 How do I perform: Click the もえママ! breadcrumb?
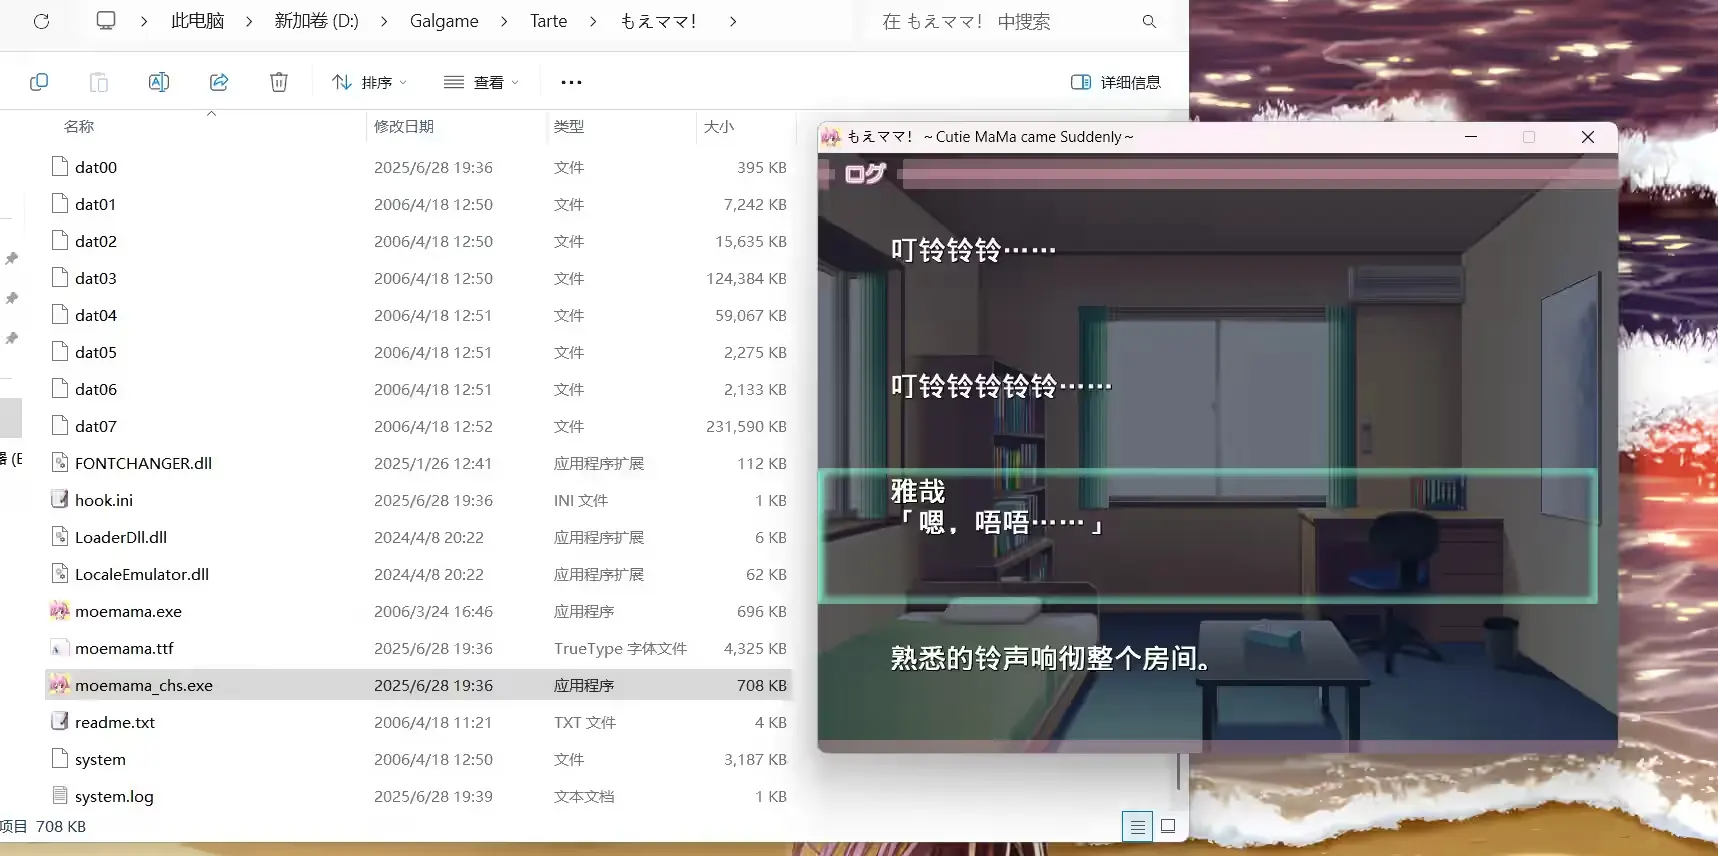point(658,21)
